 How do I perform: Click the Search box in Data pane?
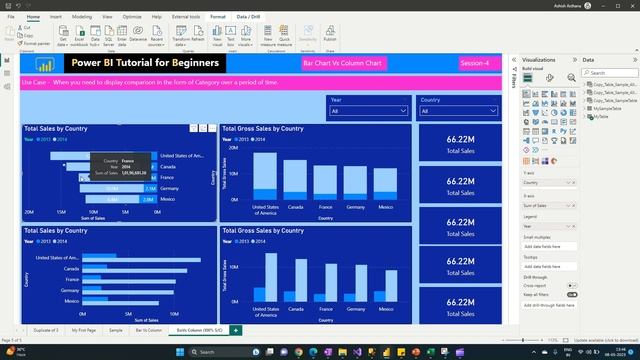[x=610, y=73]
